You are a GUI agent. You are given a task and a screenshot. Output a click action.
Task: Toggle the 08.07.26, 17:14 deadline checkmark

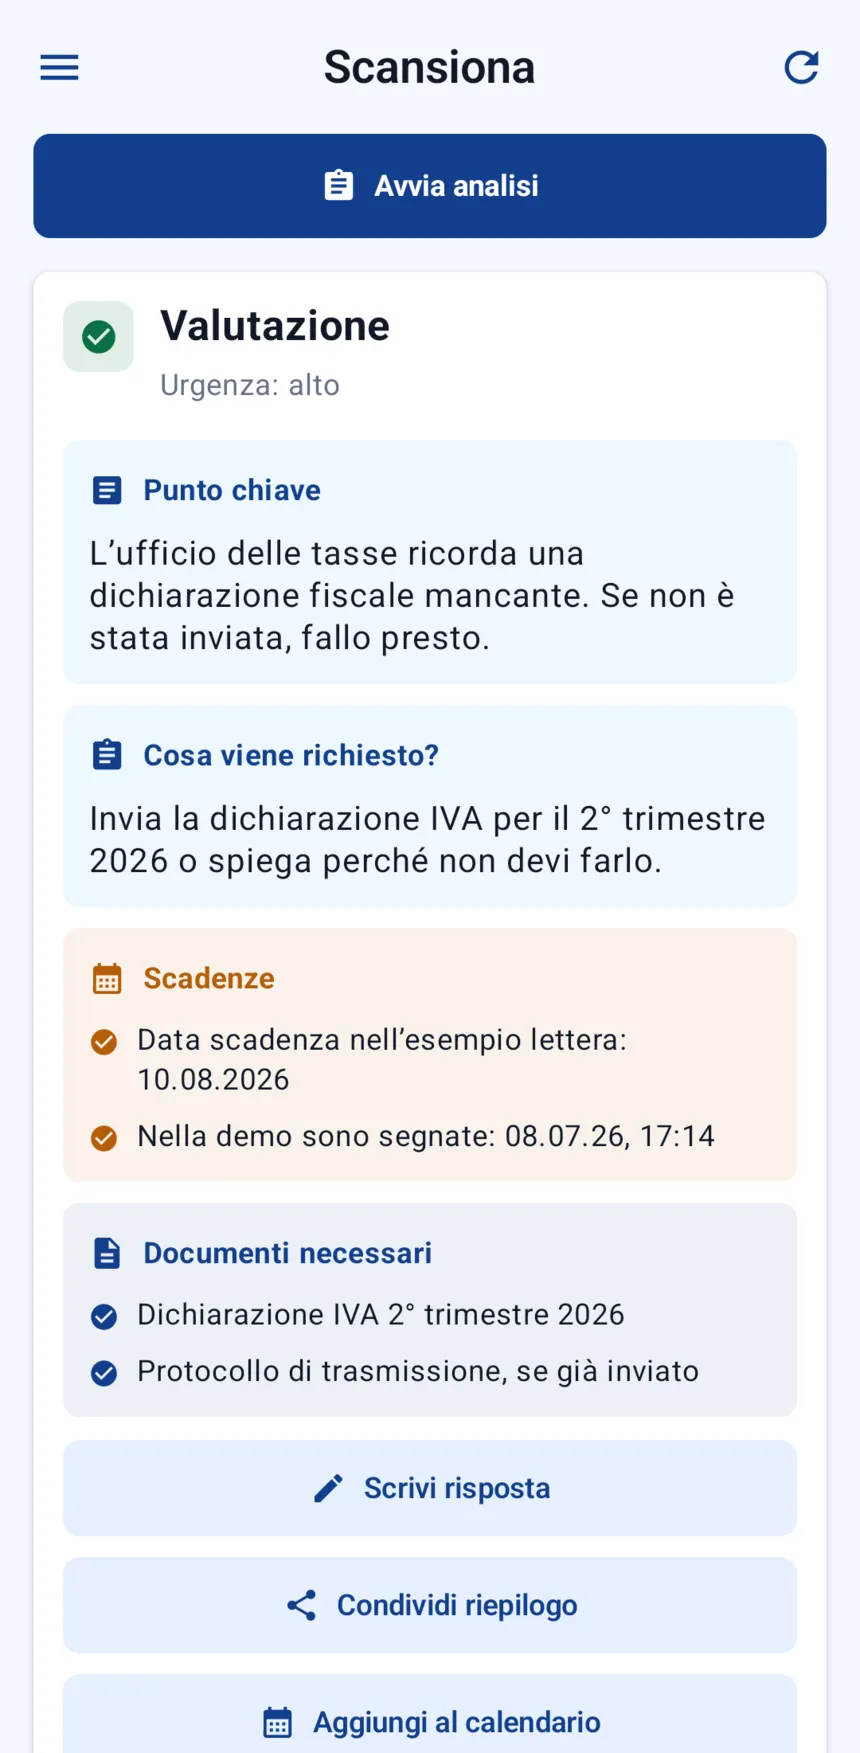point(104,1138)
